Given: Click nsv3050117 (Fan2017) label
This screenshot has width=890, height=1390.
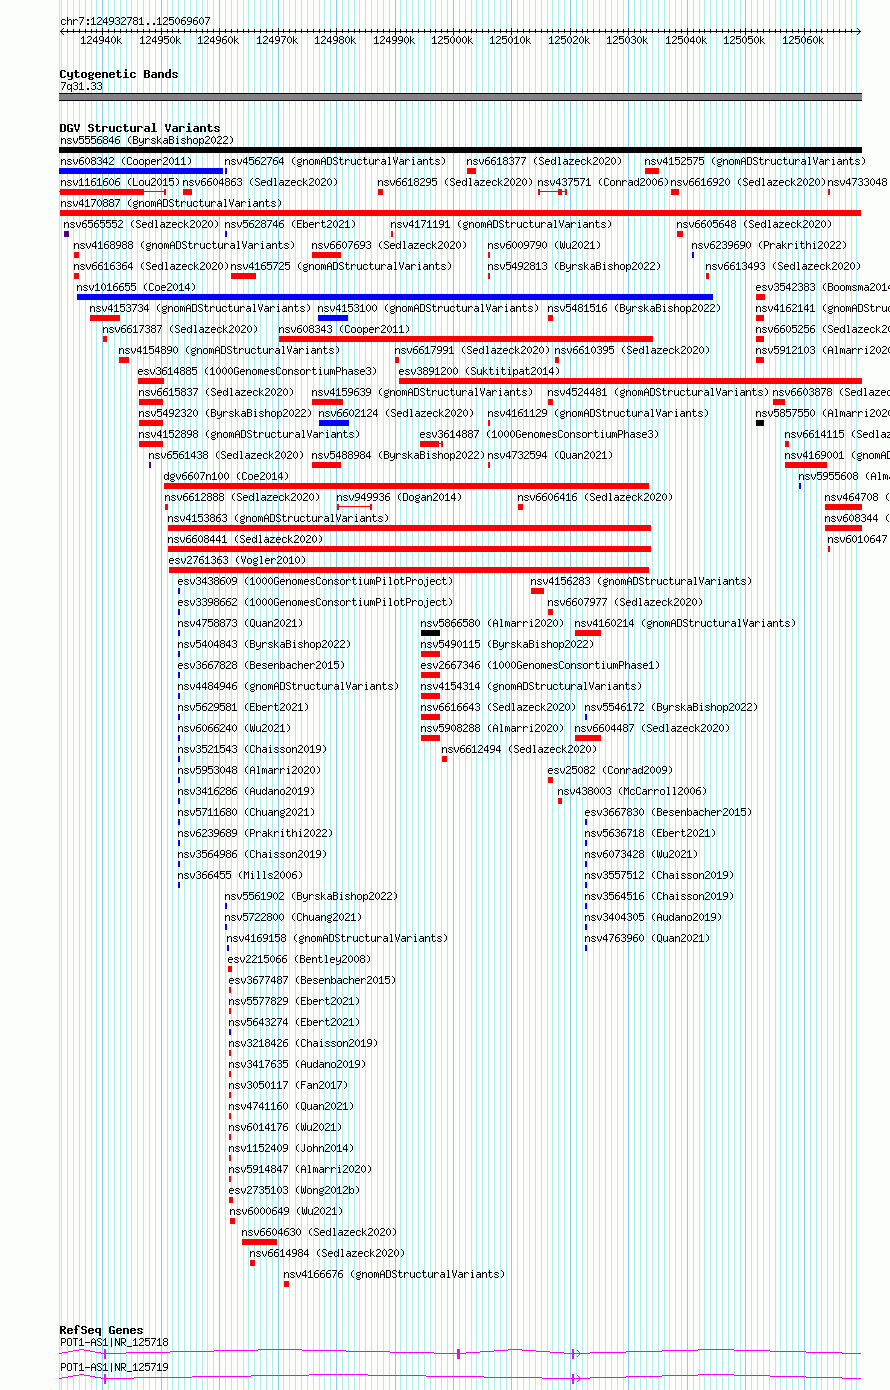Looking at the screenshot, I should [x=288, y=1086].
